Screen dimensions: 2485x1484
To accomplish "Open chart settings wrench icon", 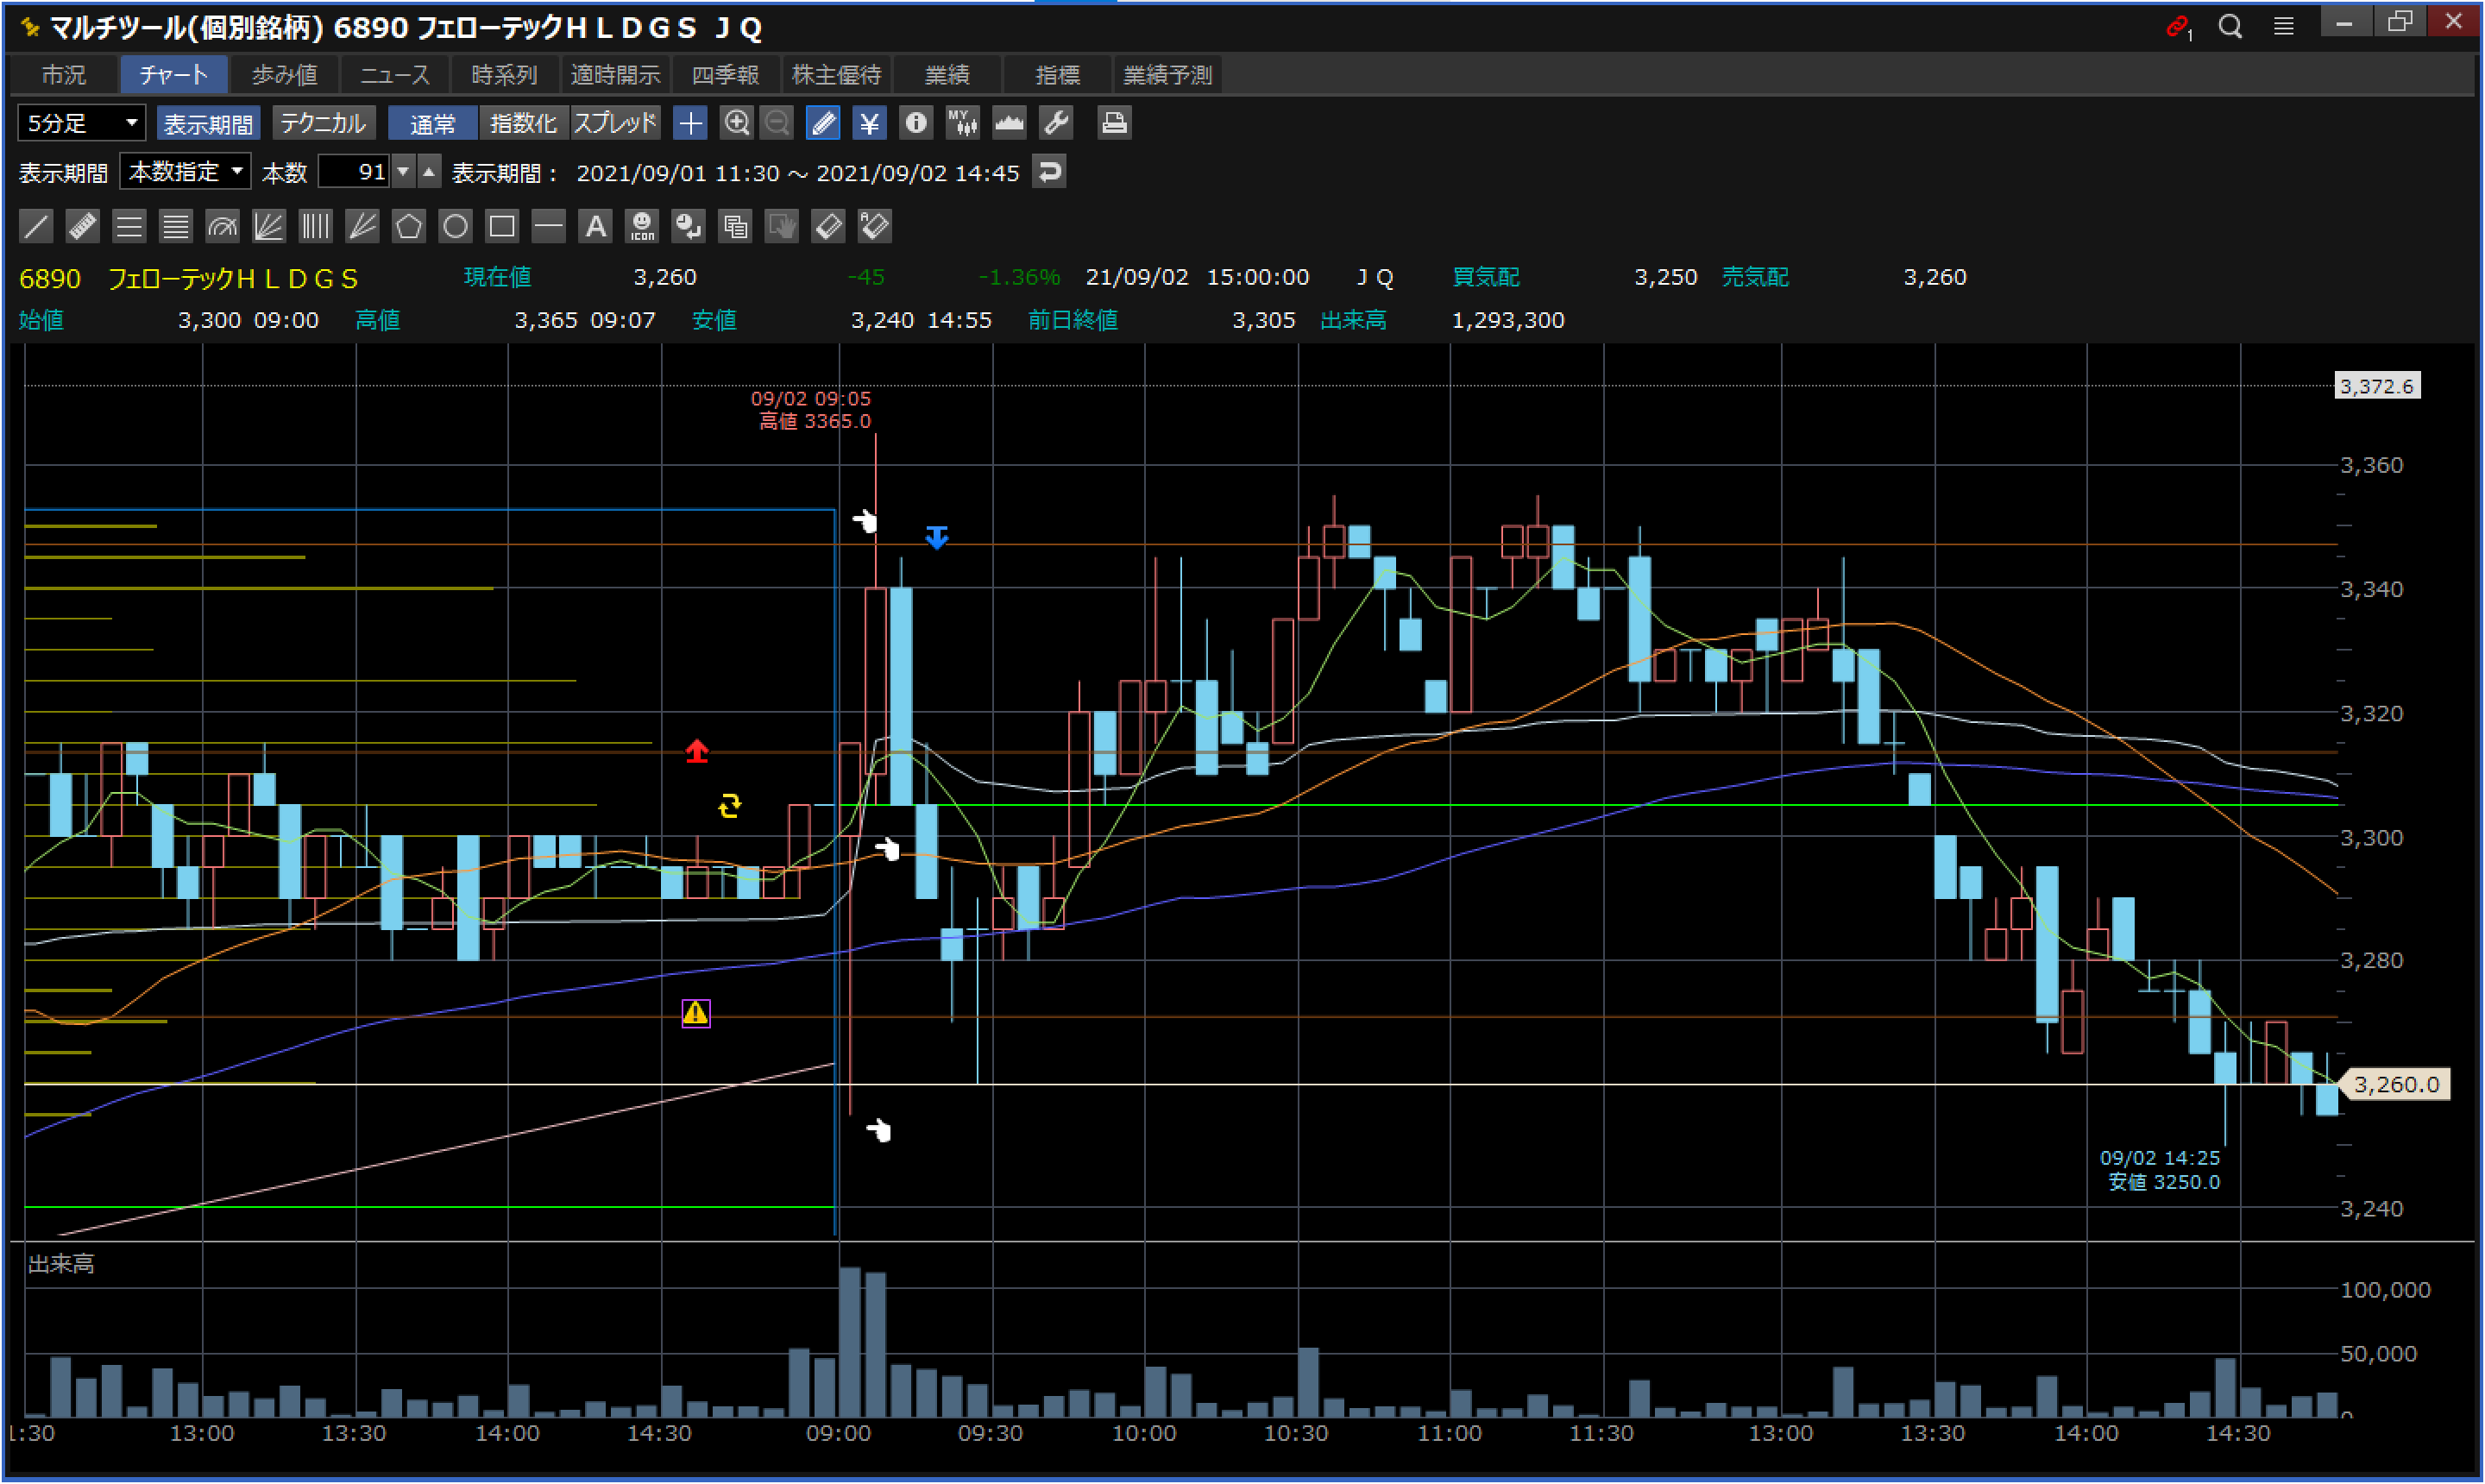I will (x=1056, y=123).
